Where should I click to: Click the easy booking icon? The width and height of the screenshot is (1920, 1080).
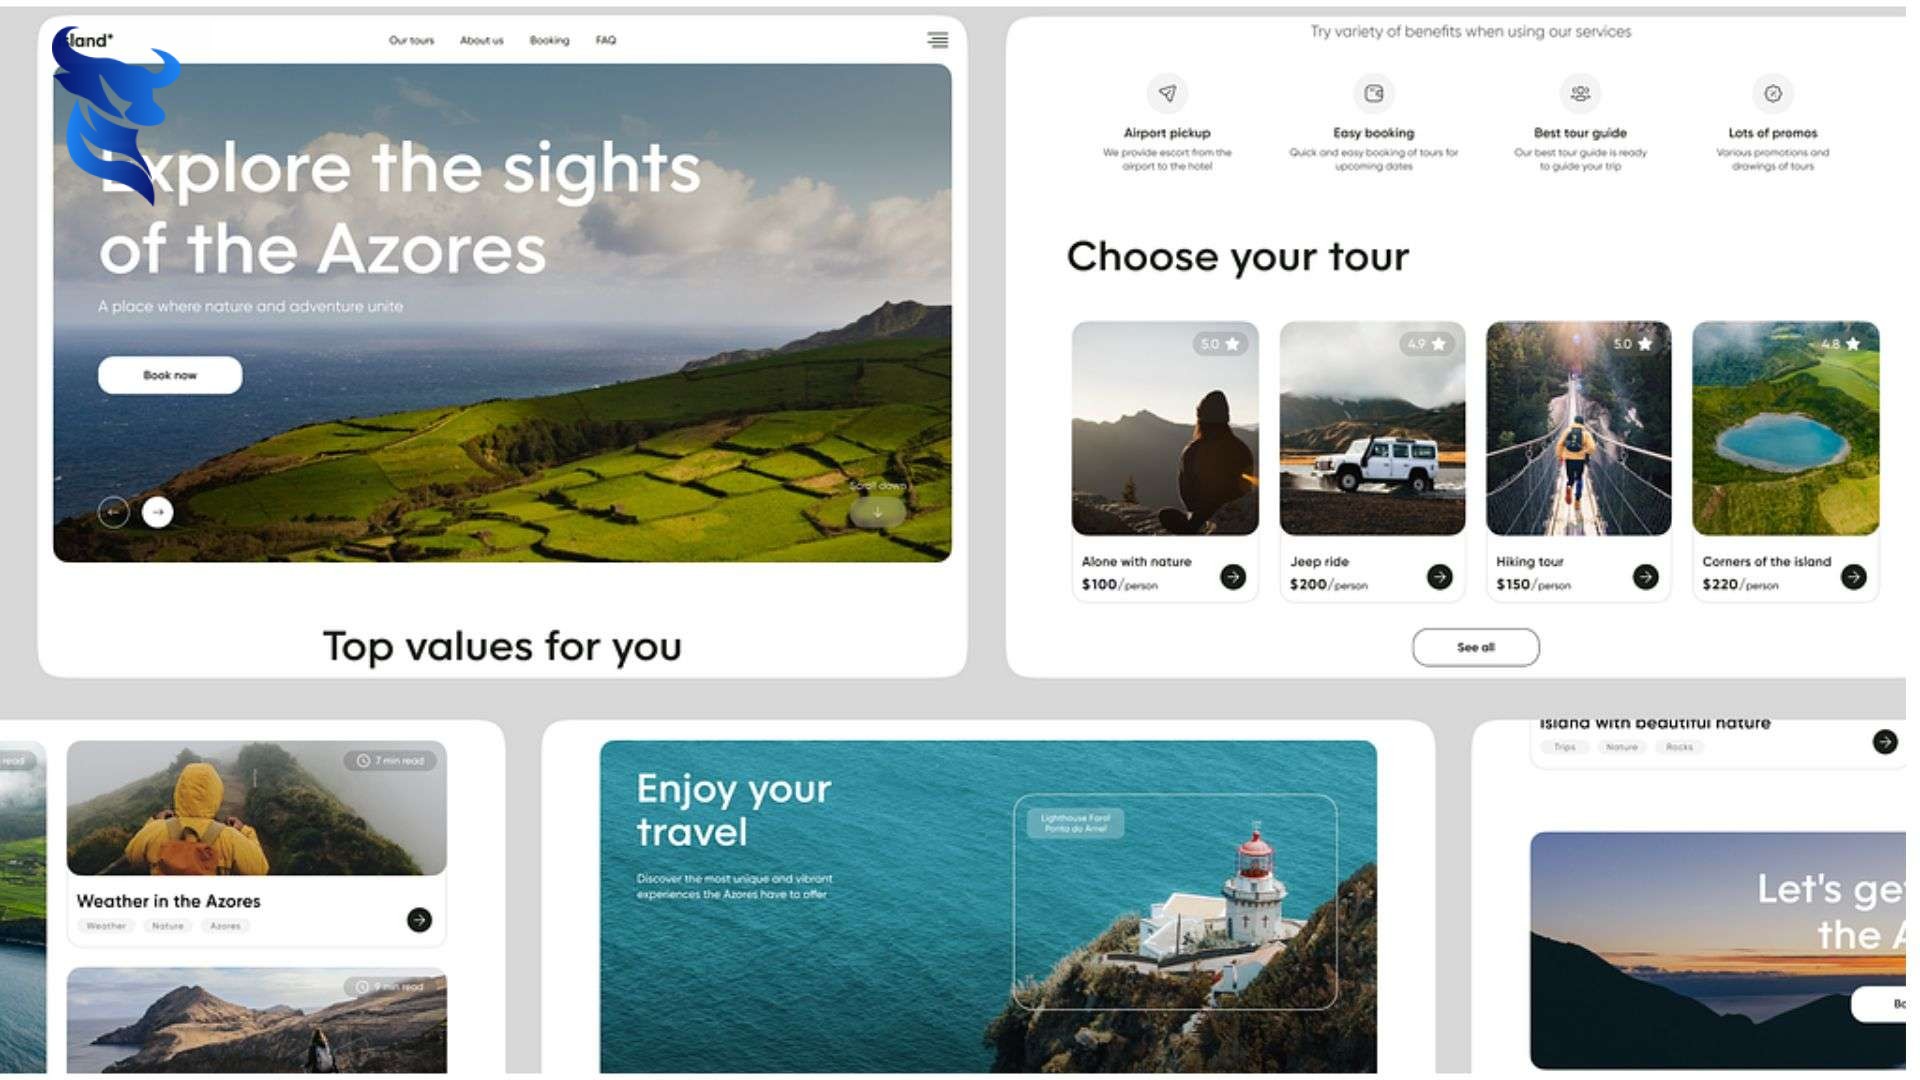click(1374, 94)
